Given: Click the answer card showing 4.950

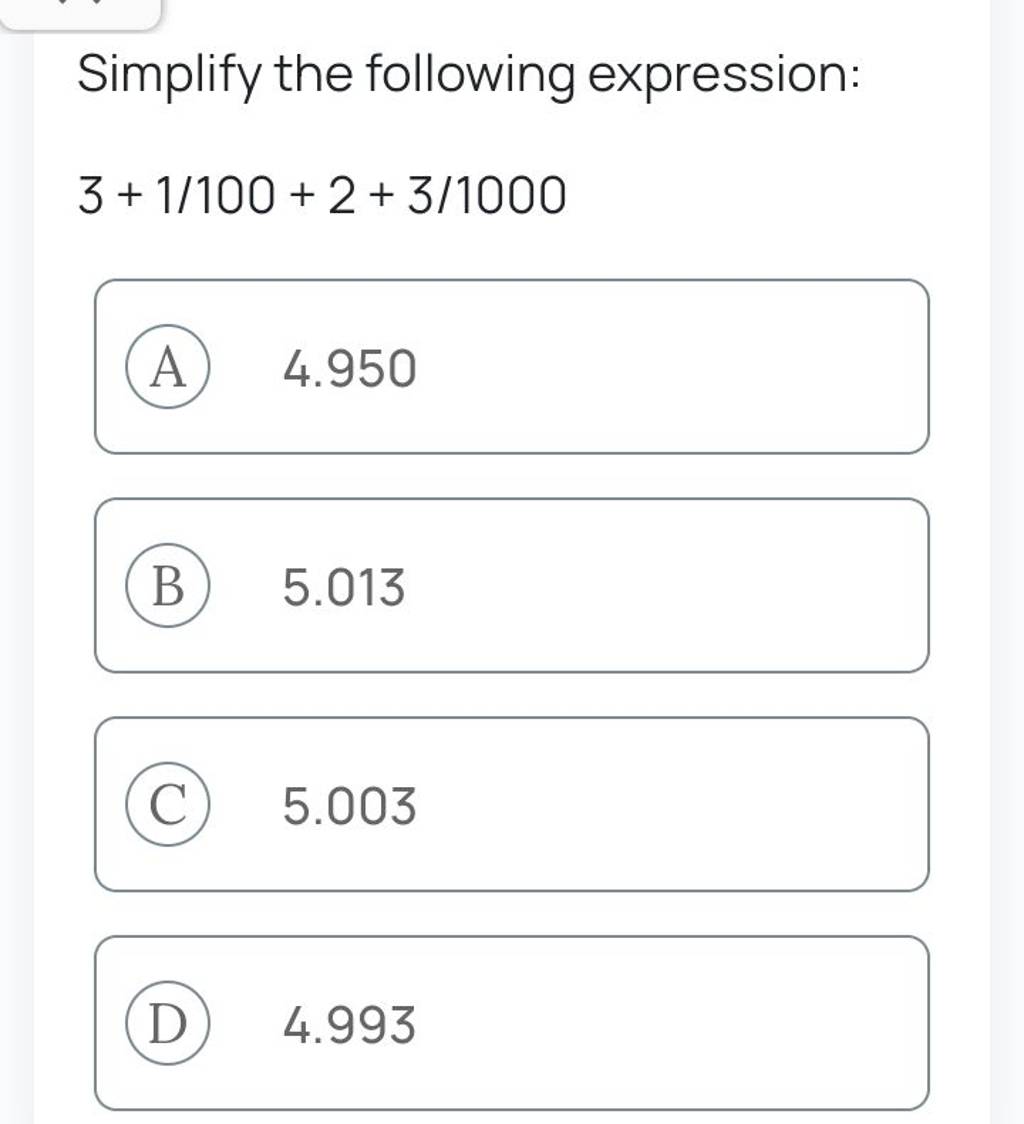Looking at the screenshot, I should [512, 368].
